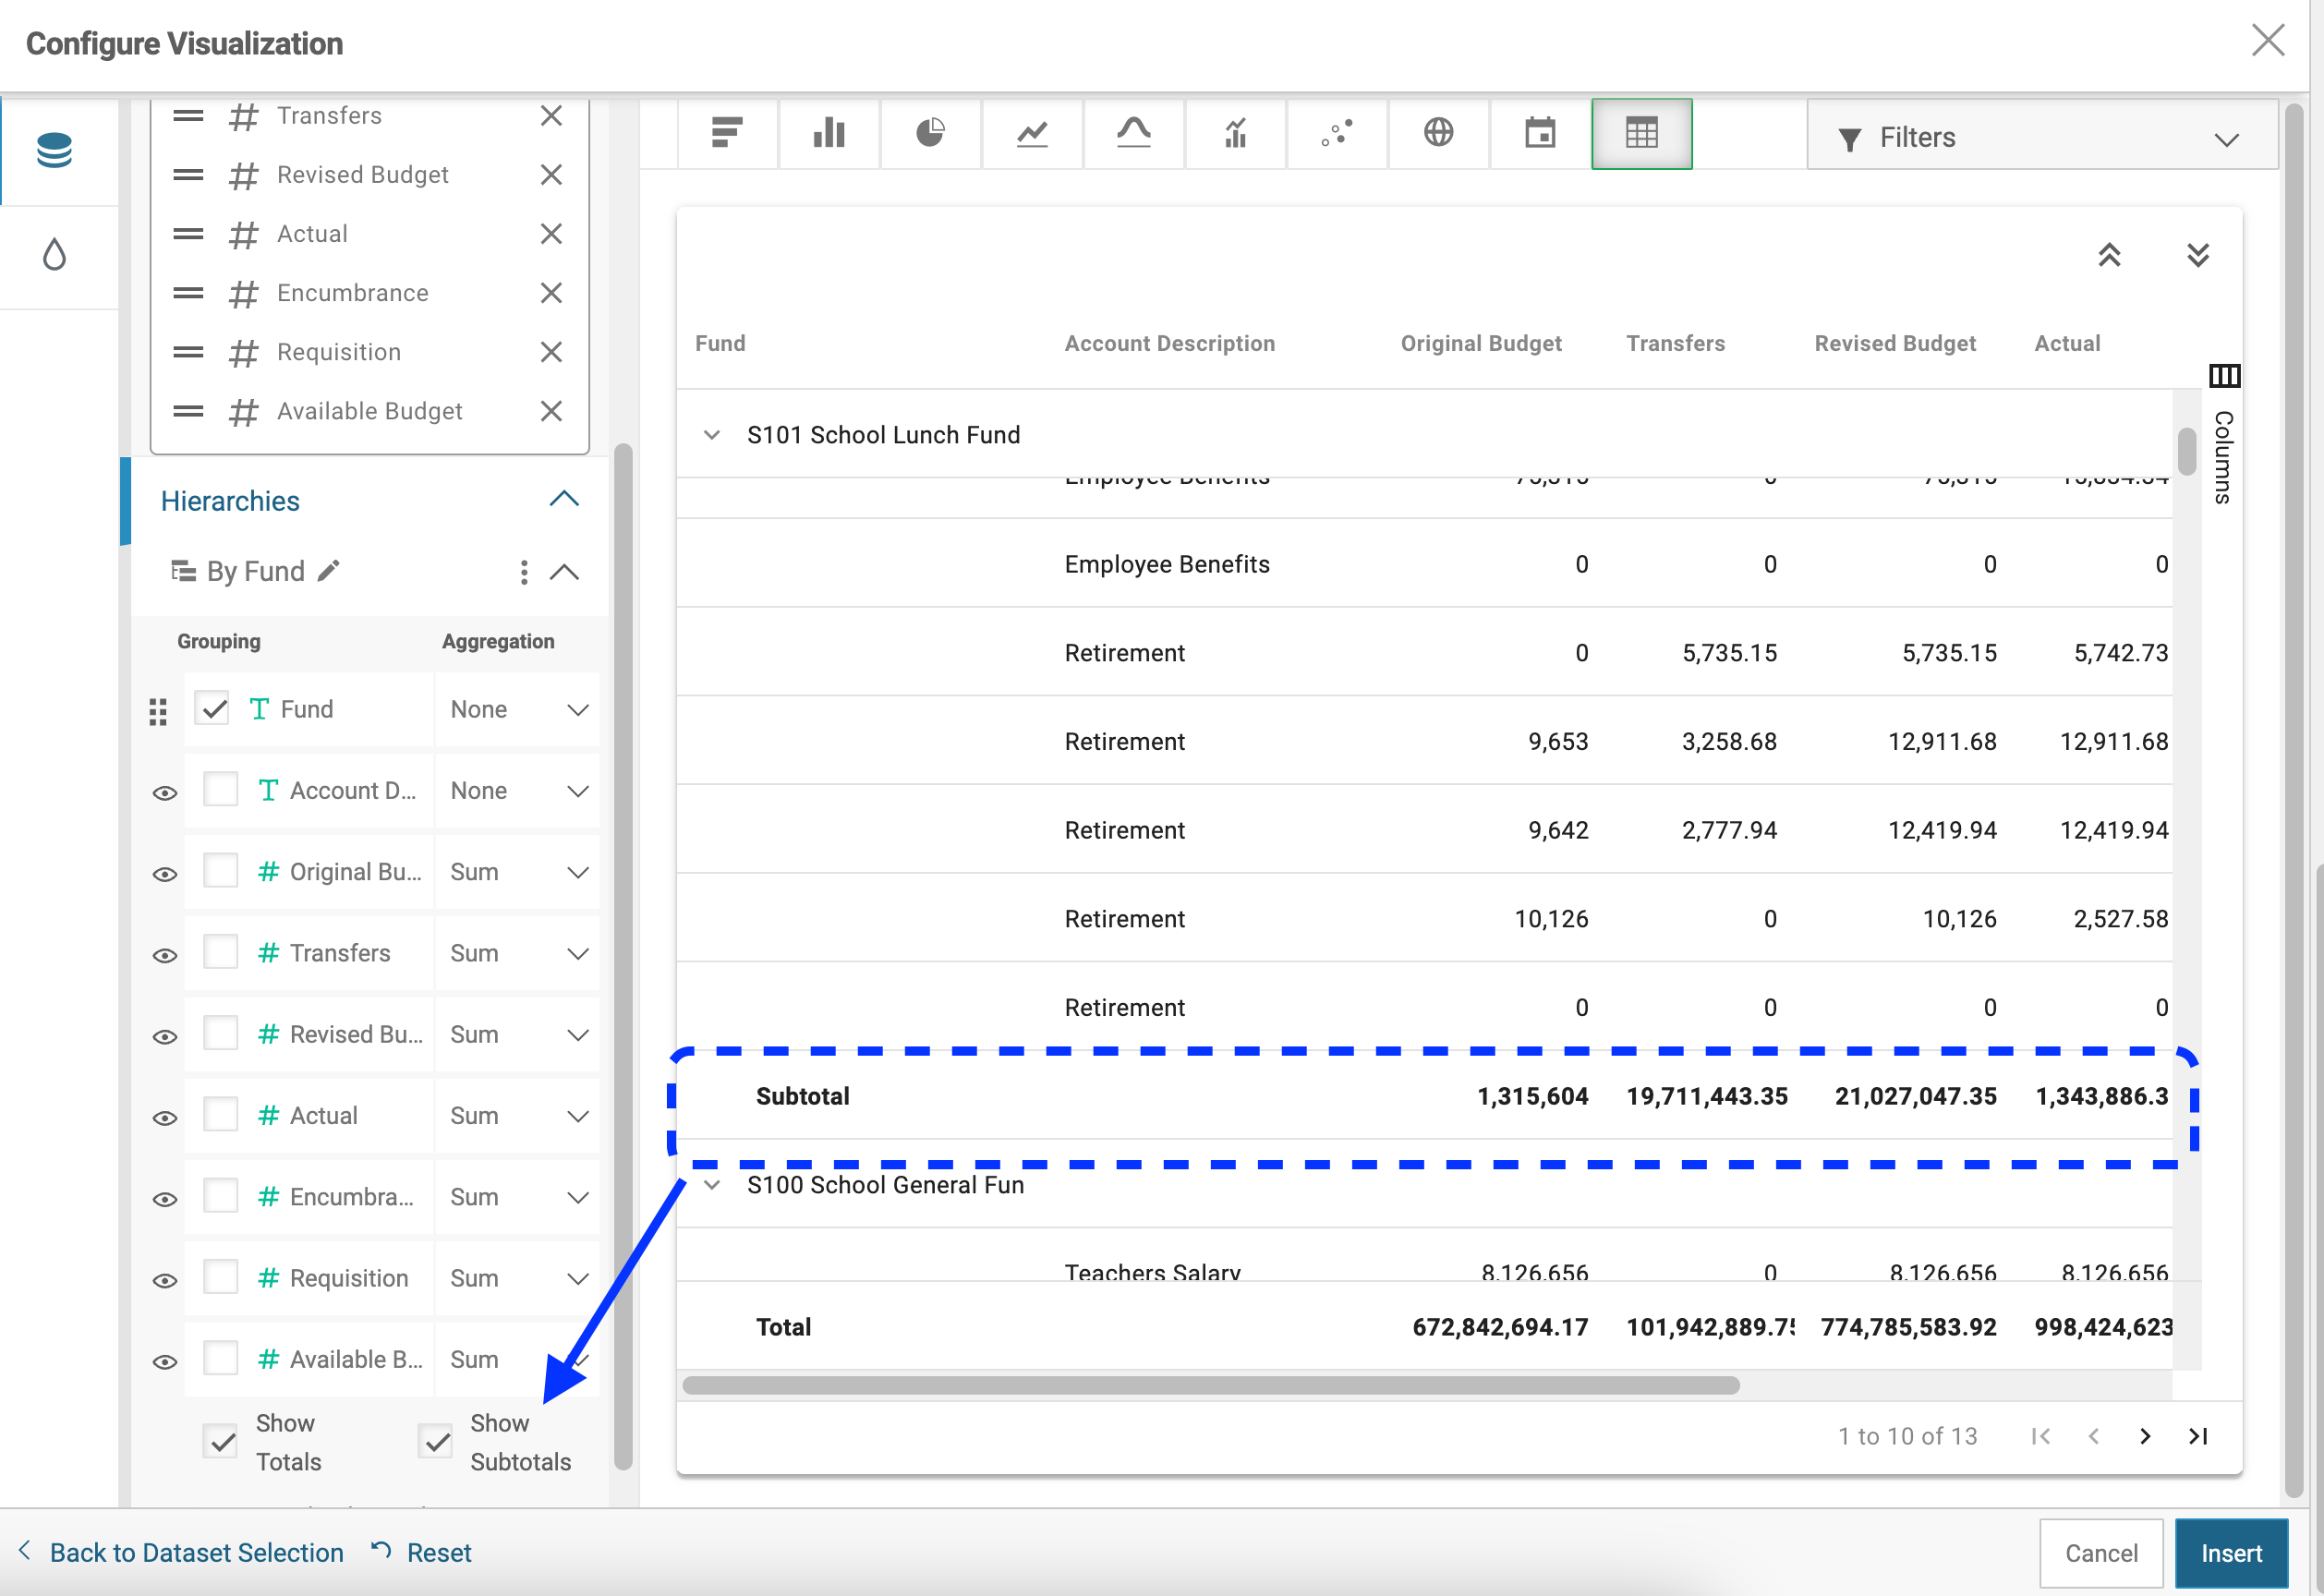Remove the Actual column
The height and width of the screenshot is (1596, 2324).
pos(551,234)
